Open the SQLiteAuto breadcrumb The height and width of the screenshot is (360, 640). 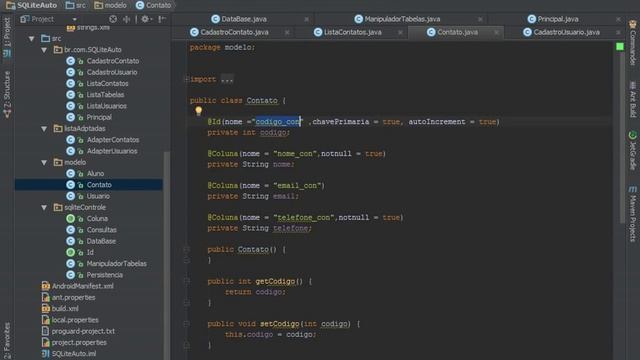pos(31,5)
